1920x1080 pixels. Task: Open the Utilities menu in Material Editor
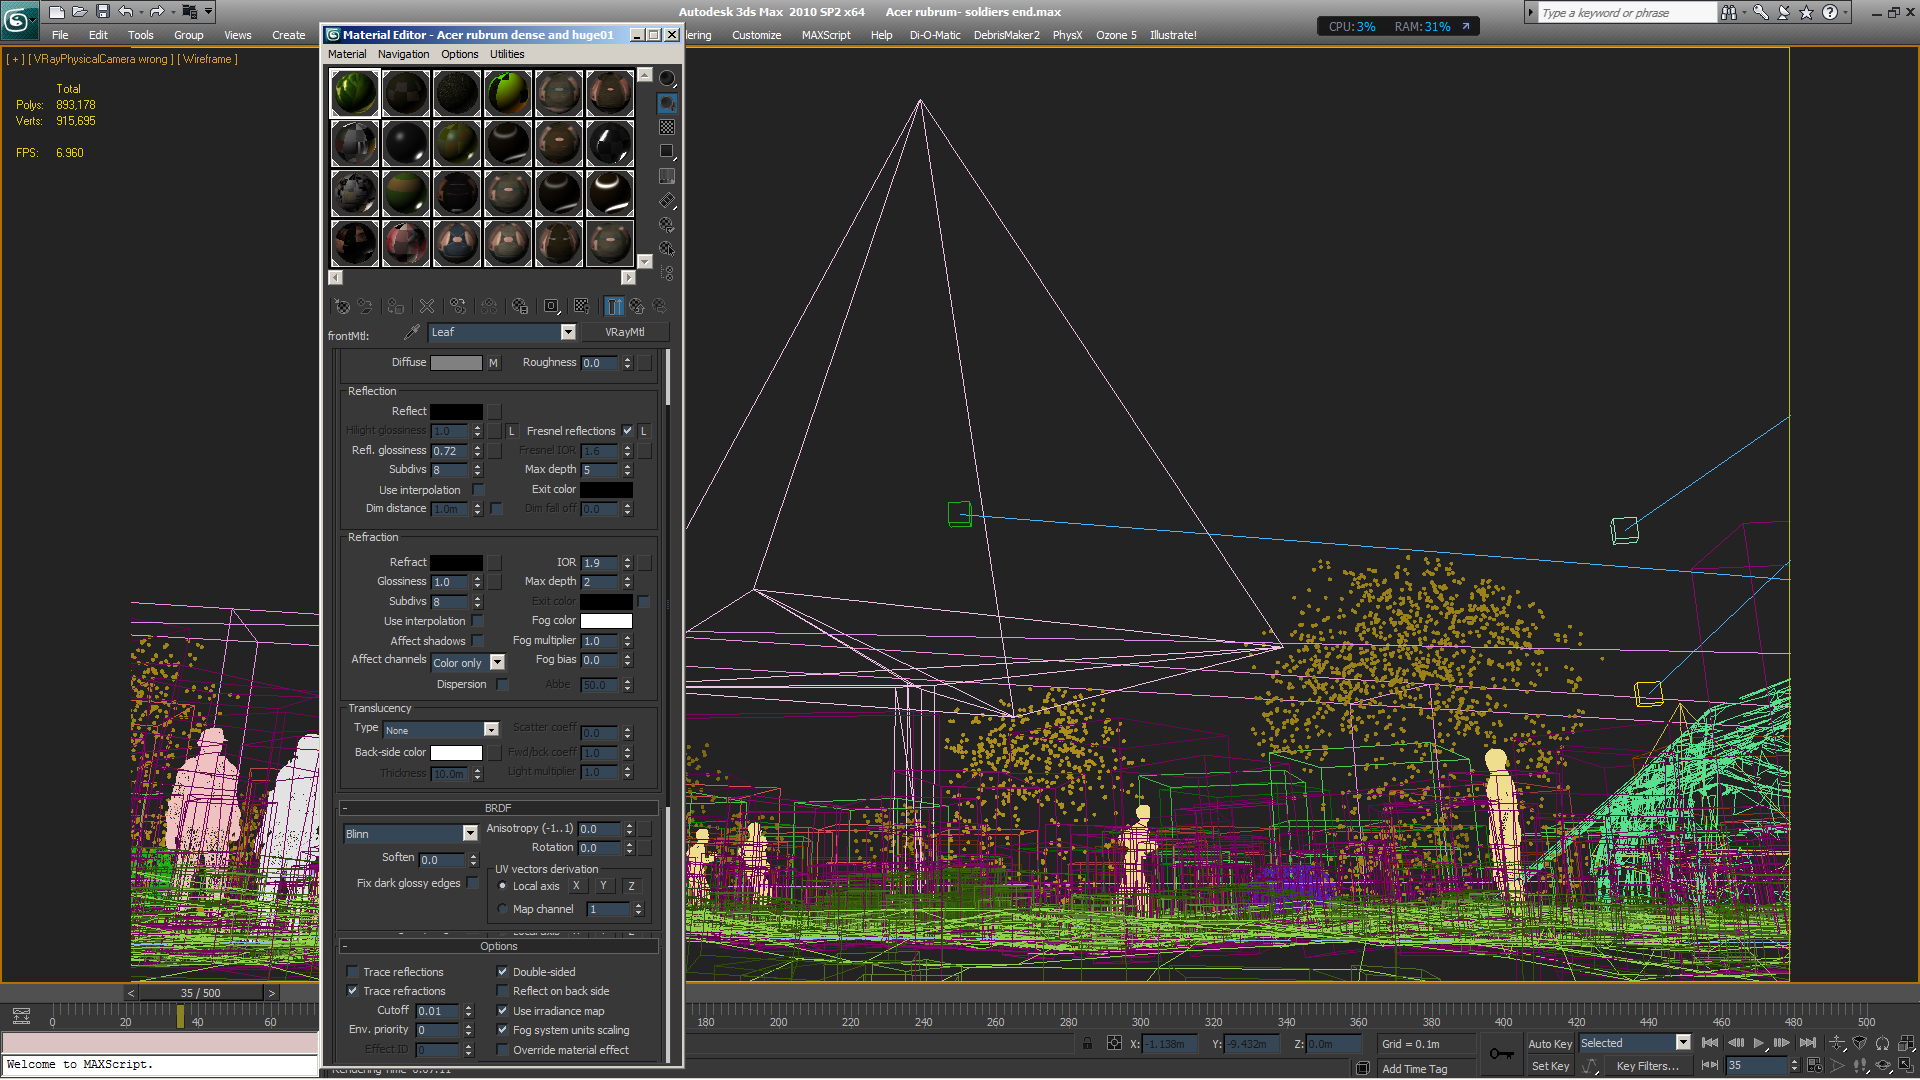tap(506, 54)
